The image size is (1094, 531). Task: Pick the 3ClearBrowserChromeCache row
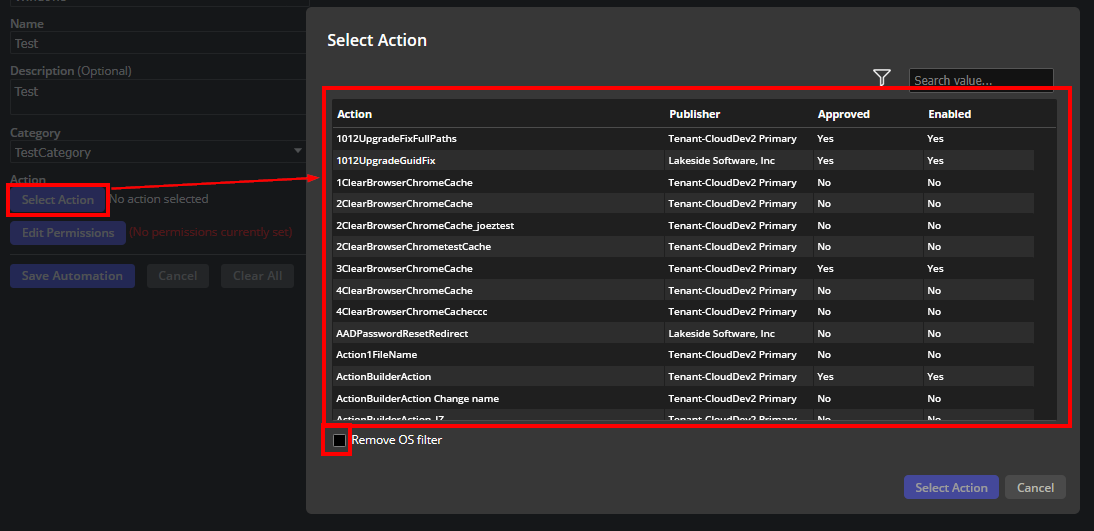pyautogui.click(x=404, y=268)
